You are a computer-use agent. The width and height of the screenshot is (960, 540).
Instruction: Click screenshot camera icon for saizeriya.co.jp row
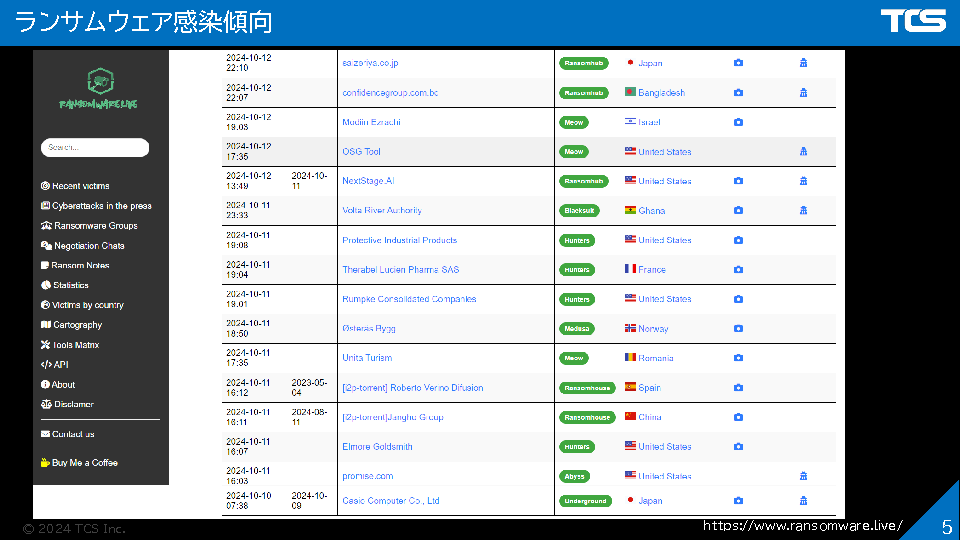tap(738, 63)
